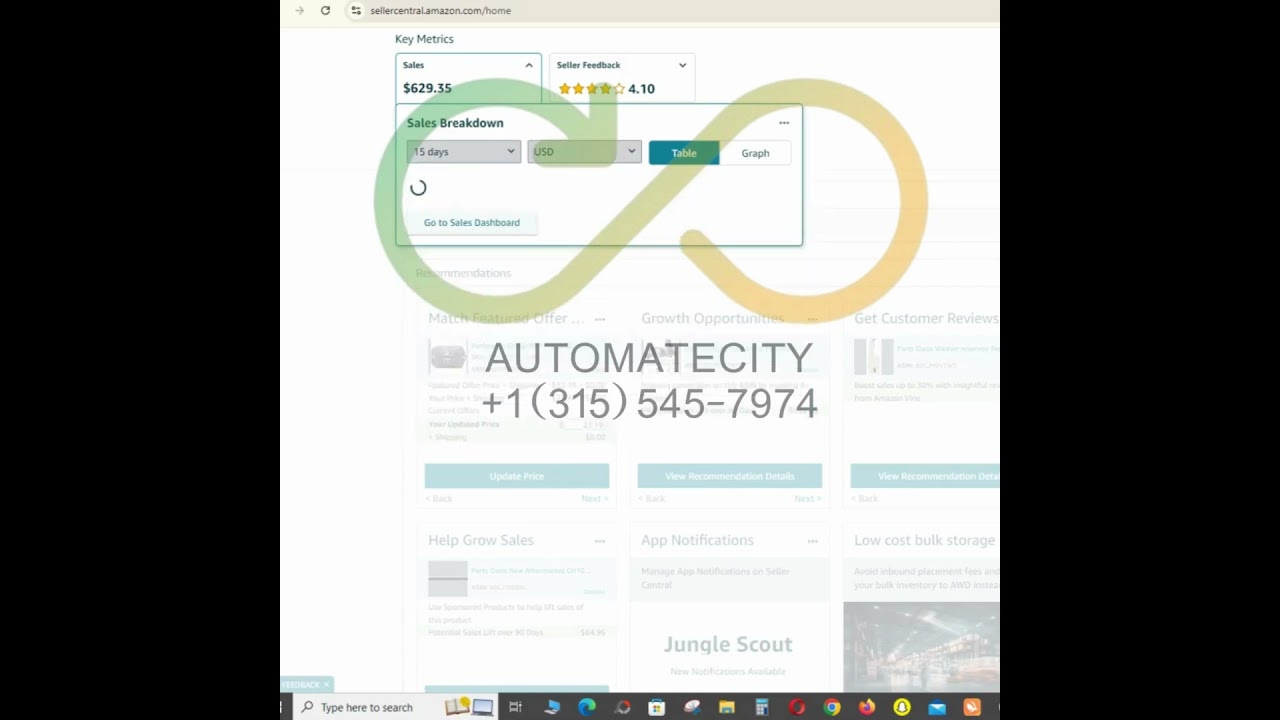The height and width of the screenshot is (720, 1280).
Task: Open site information icon beside the URL
Action: [355, 10]
